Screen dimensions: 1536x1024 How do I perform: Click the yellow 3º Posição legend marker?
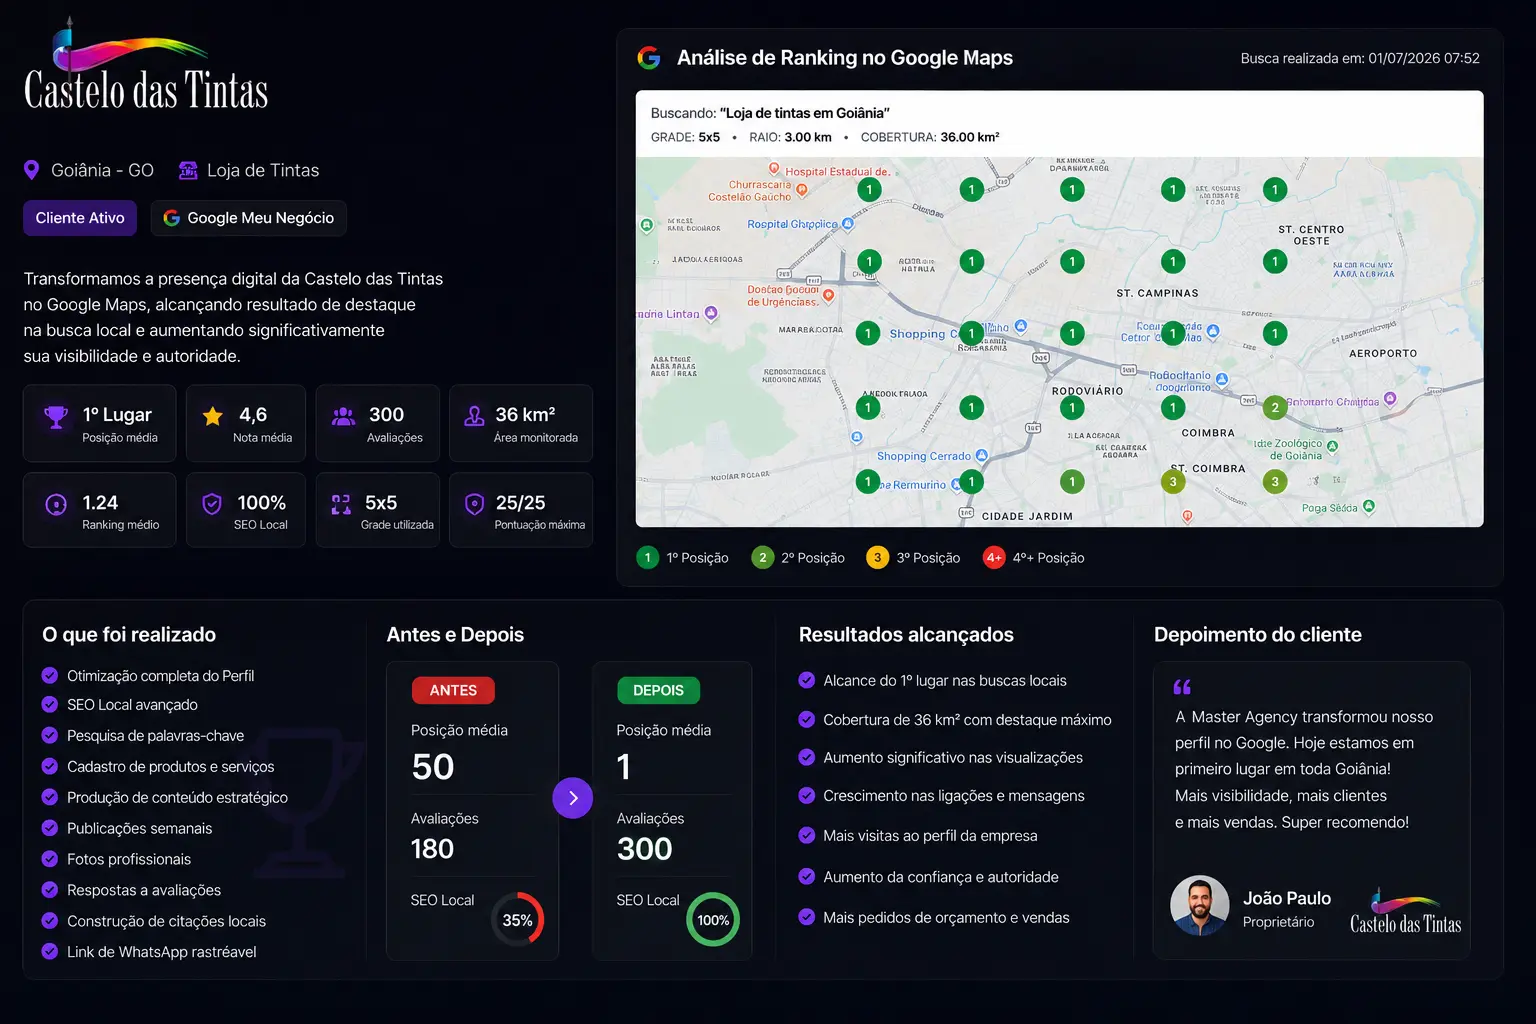[x=878, y=557]
